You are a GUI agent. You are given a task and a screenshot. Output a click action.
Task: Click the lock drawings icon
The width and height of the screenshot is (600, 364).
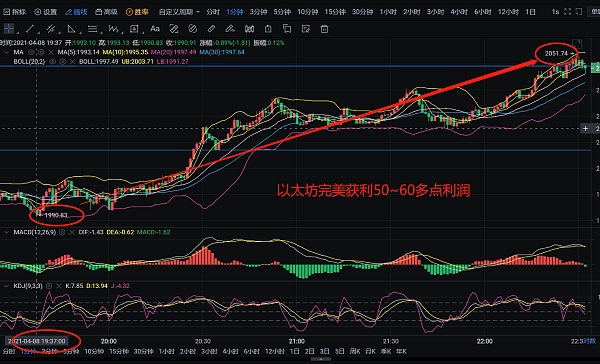point(268,29)
